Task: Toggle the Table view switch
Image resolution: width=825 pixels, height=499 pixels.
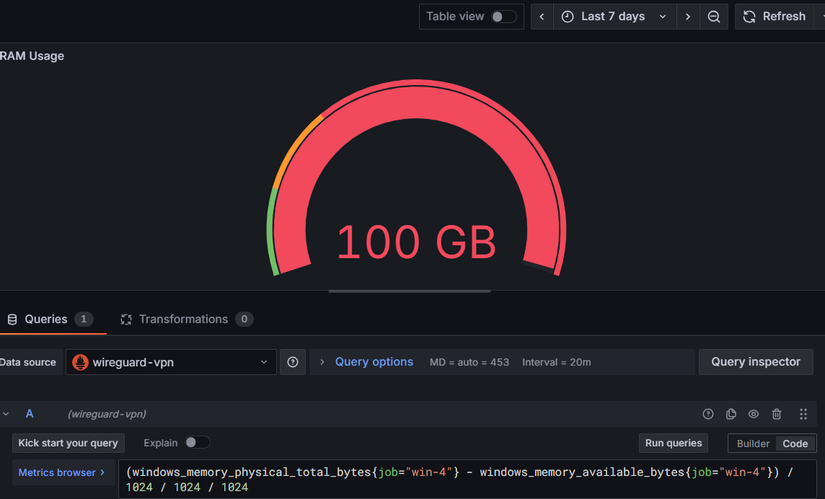Action: point(504,17)
